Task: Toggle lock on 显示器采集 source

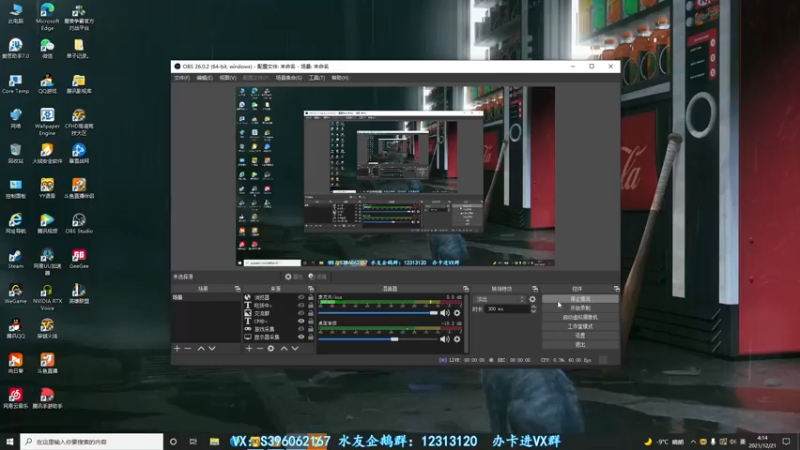Action: (x=311, y=337)
